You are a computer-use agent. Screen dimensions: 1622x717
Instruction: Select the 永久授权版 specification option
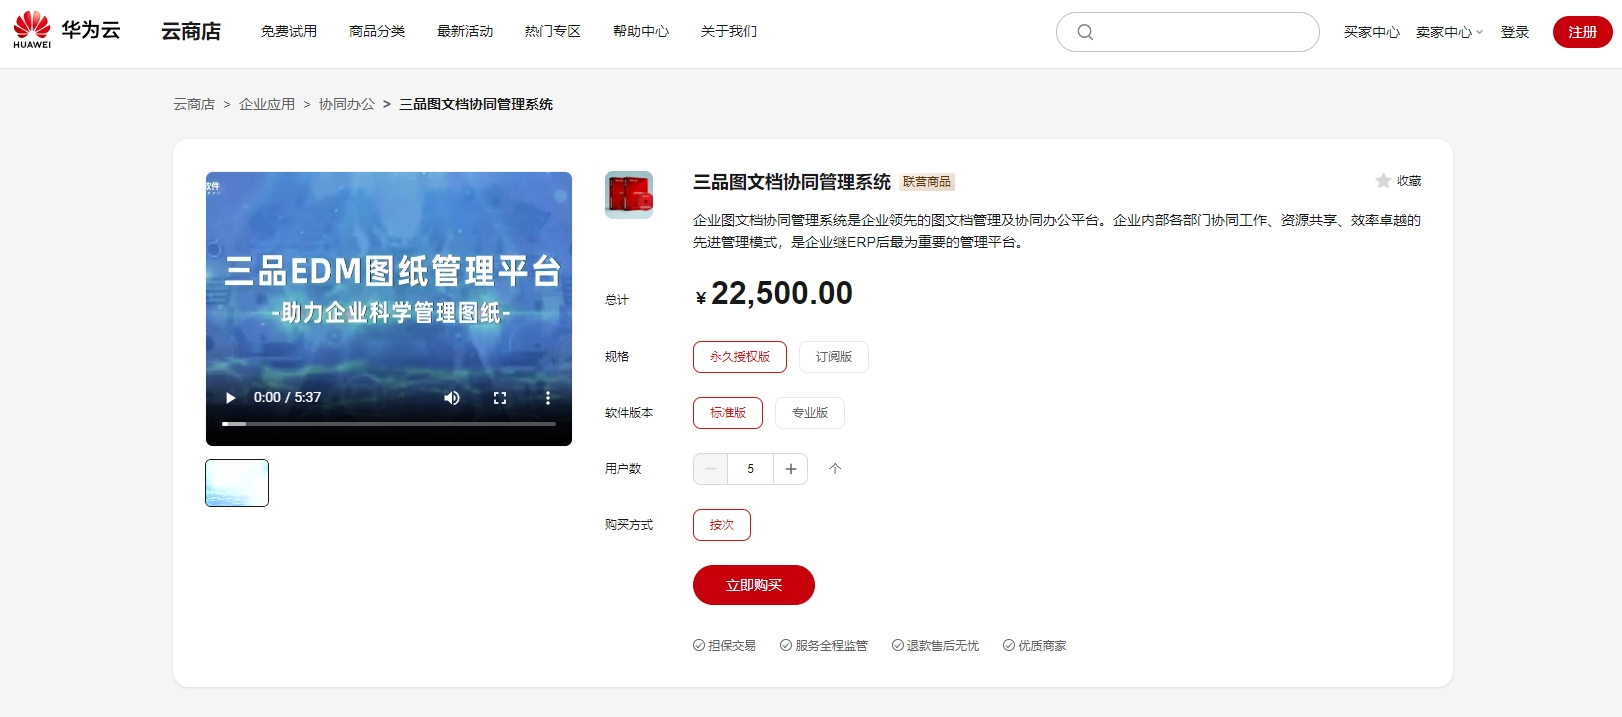[x=739, y=357]
